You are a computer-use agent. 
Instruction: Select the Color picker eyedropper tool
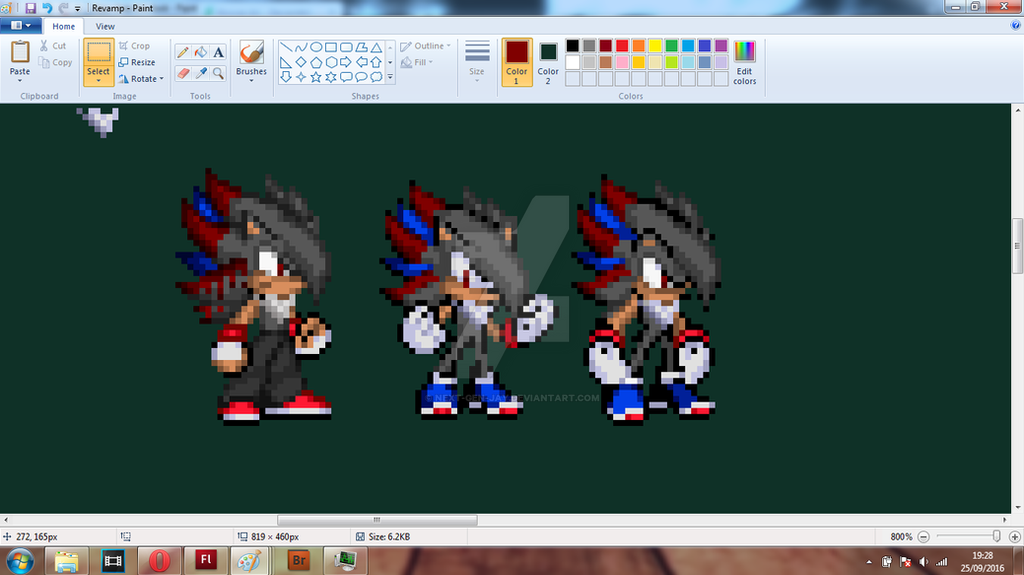tap(200, 73)
